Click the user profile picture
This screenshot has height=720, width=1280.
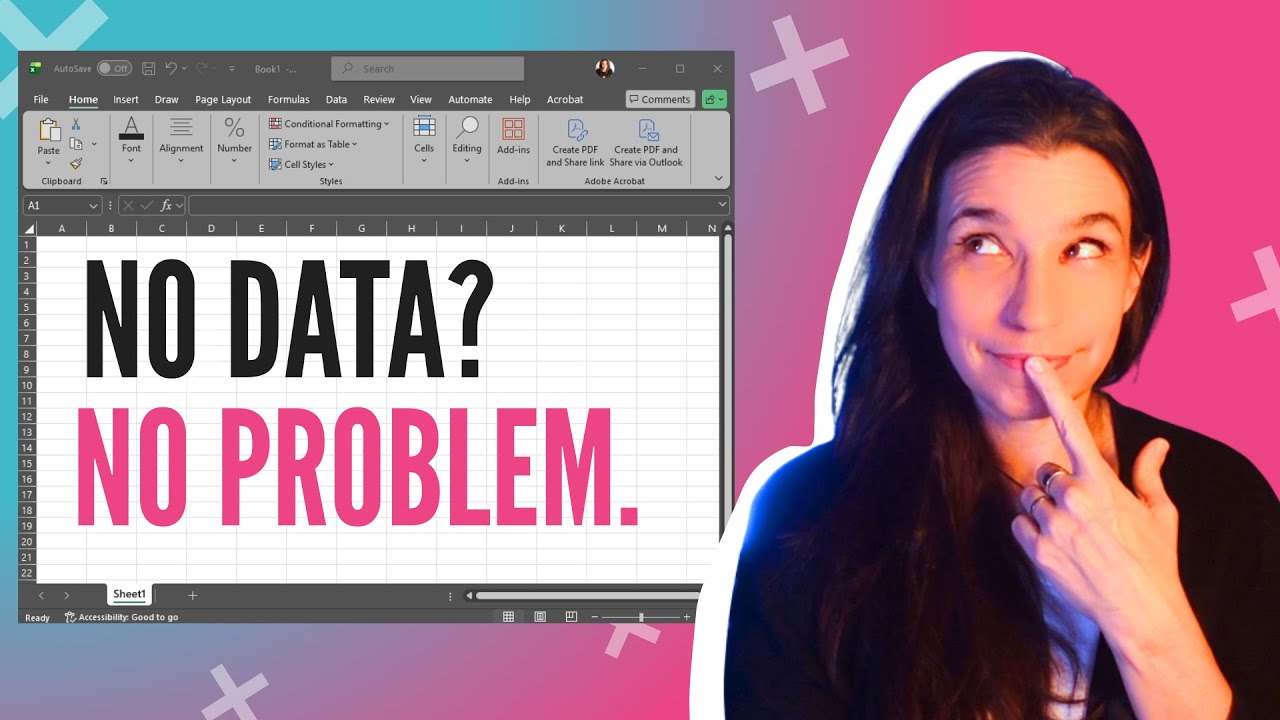605,68
